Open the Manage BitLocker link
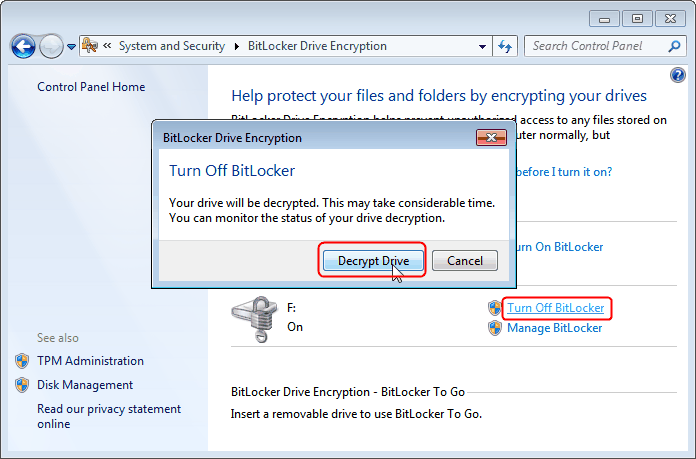Screen dimensions: 696x459 point(554,328)
